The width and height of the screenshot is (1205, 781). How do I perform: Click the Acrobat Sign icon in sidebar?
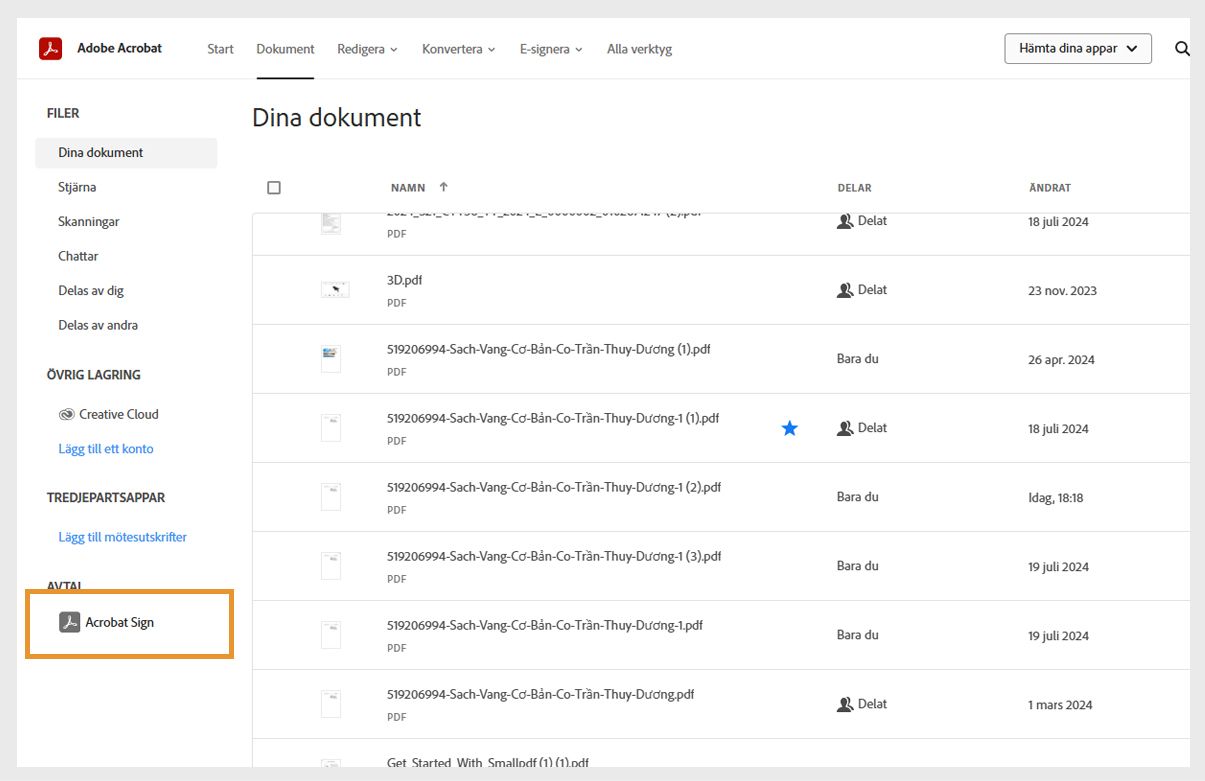pos(69,622)
